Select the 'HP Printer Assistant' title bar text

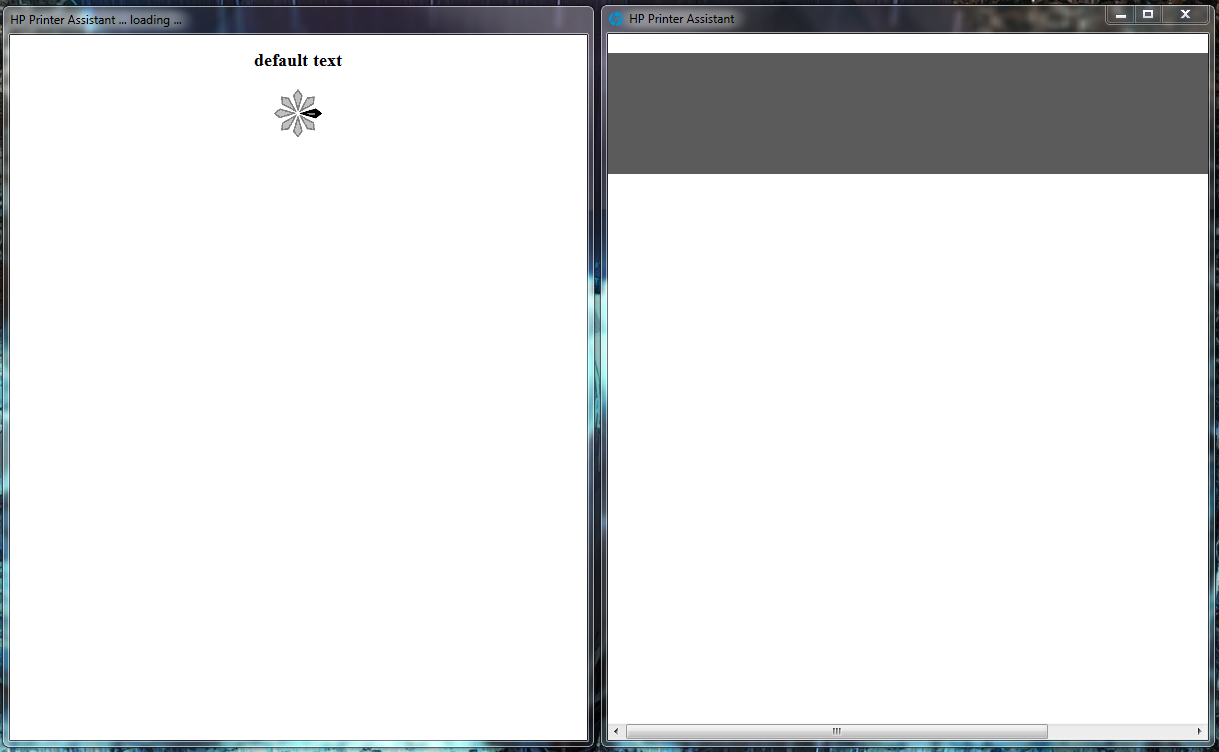[680, 18]
